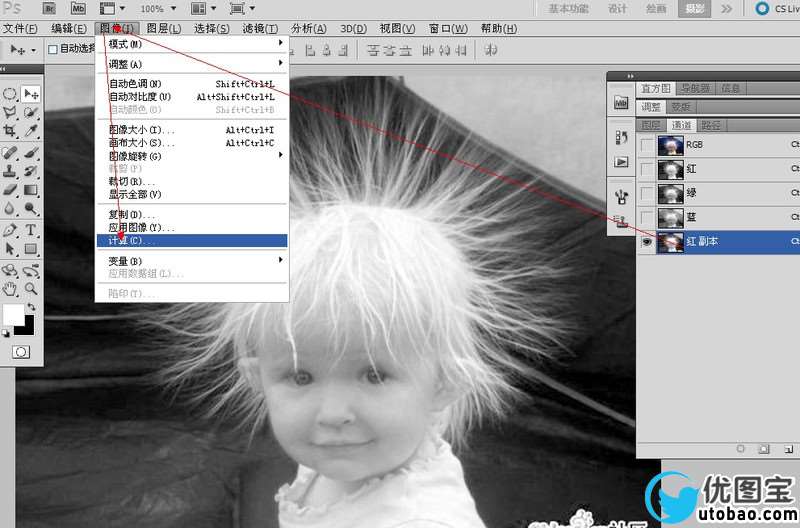Select the Quick Selection tool
800x528 pixels.
coord(31,112)
